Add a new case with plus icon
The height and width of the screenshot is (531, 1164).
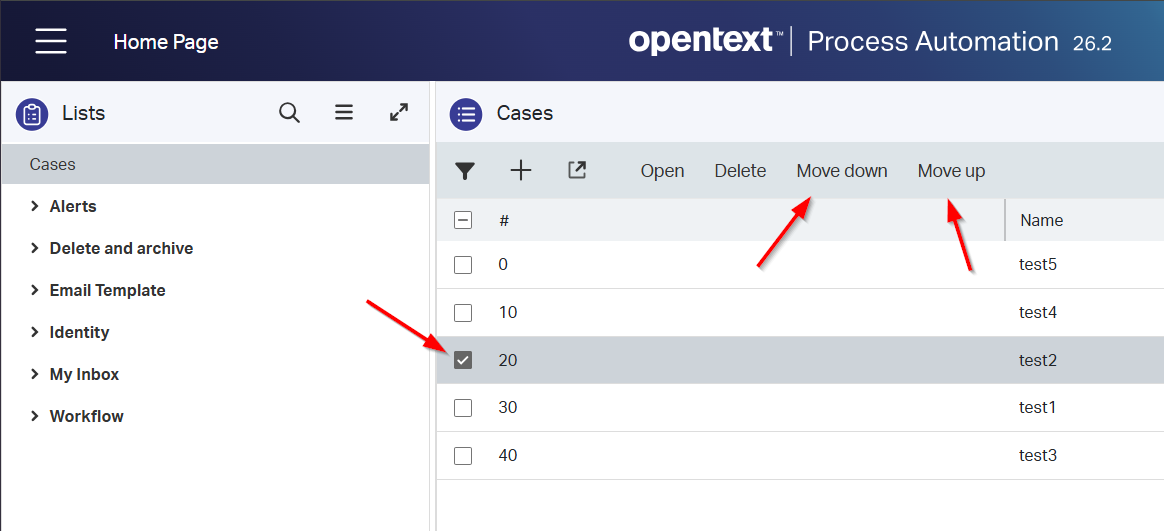(521, 171)
